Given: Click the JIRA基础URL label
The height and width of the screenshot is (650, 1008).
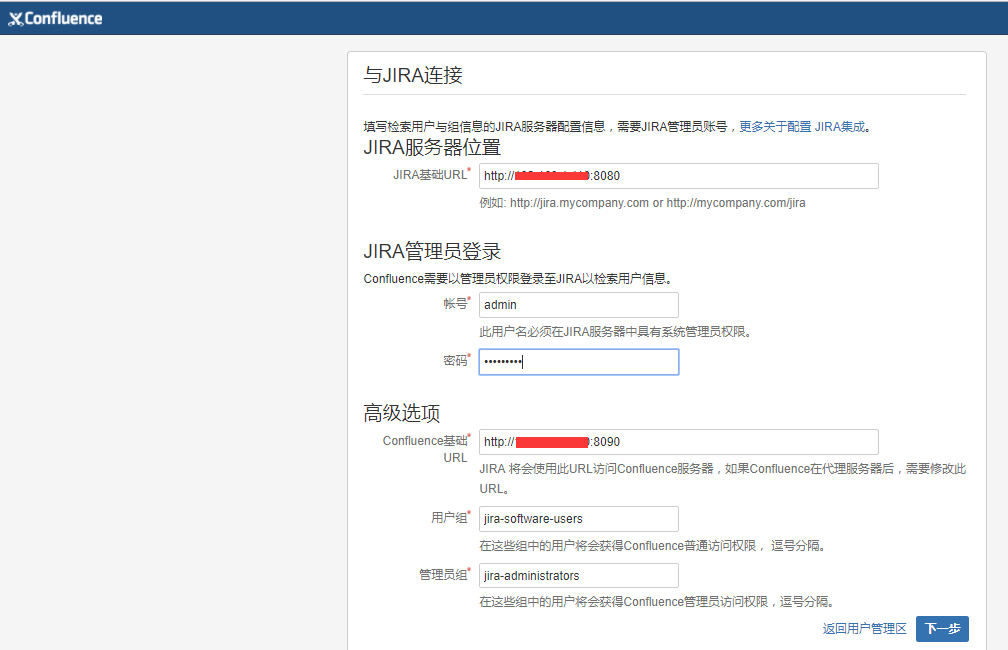Looking at the screenshot, I should click(431, 175).
